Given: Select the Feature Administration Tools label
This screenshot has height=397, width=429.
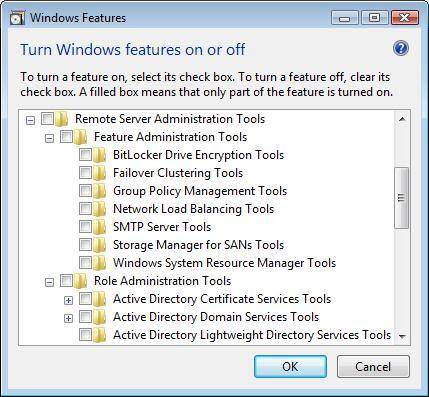Looking at the screenshot, I should click(170, 137).
